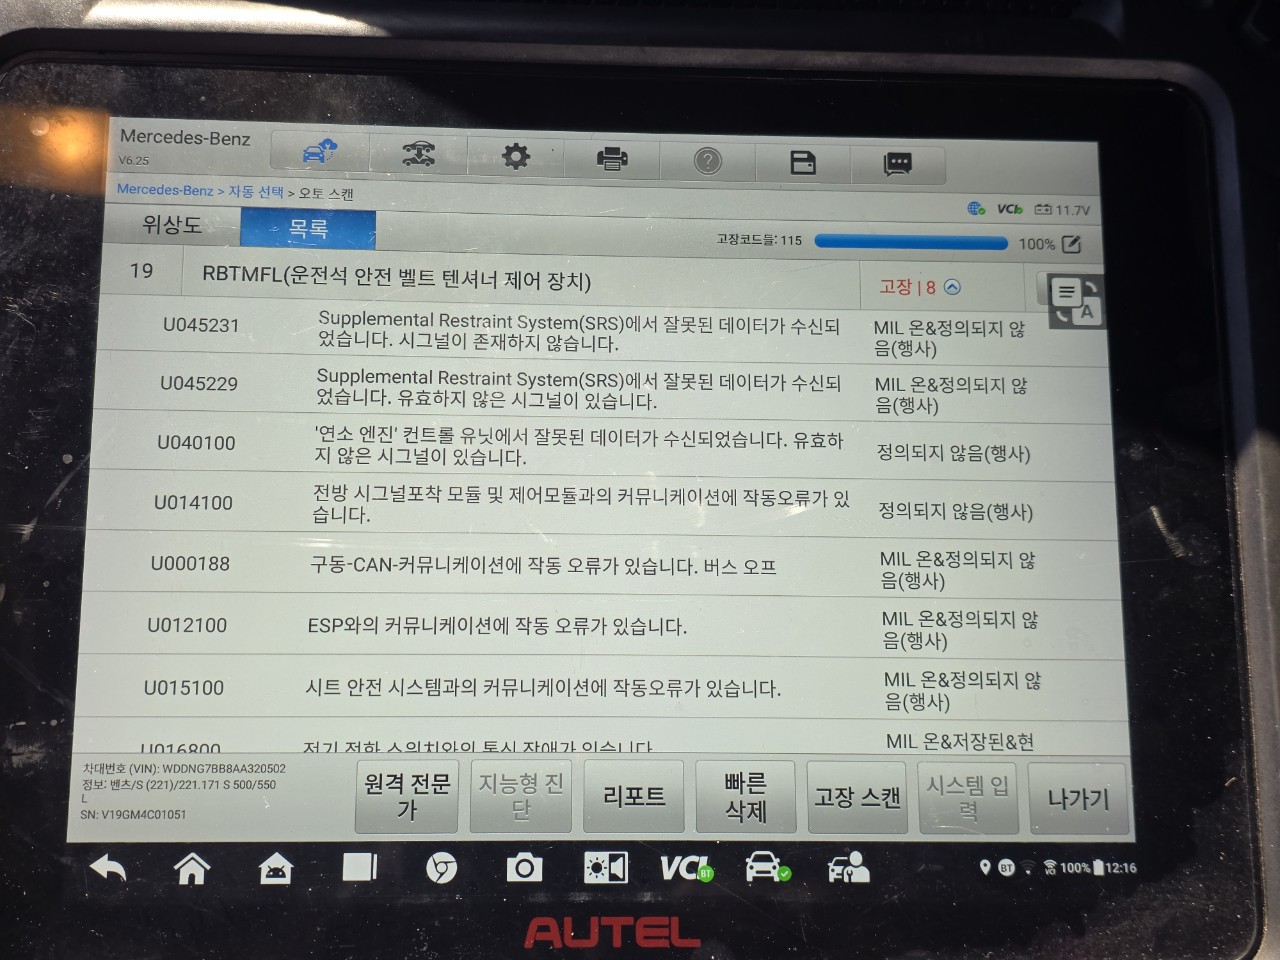Open the cloud vehicle upload icon

320,152
